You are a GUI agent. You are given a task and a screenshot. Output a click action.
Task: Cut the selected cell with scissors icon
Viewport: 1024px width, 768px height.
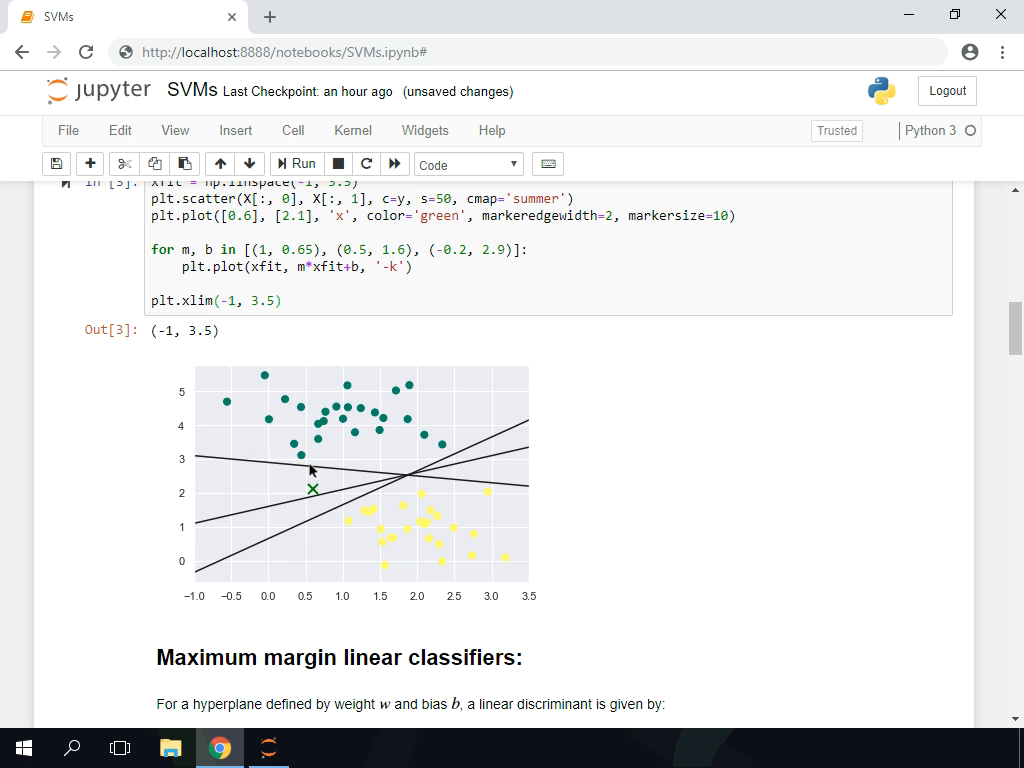(122, 163)
